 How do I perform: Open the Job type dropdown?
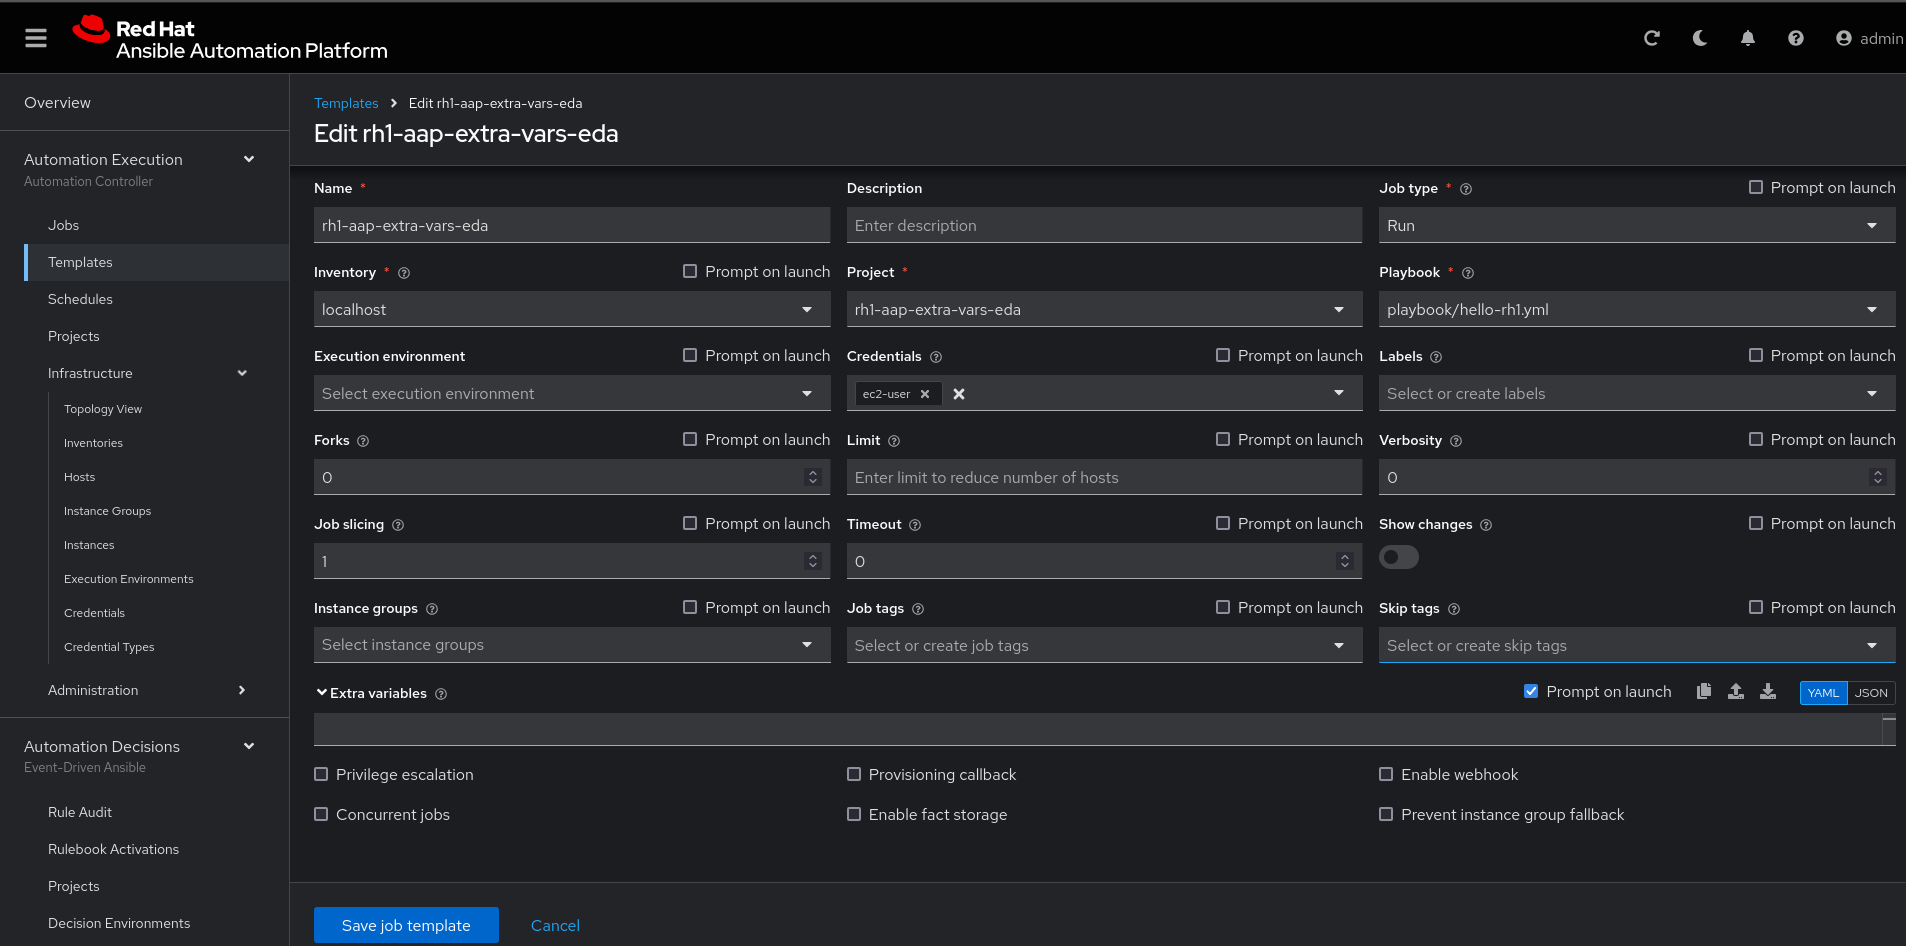[1637, 225]
